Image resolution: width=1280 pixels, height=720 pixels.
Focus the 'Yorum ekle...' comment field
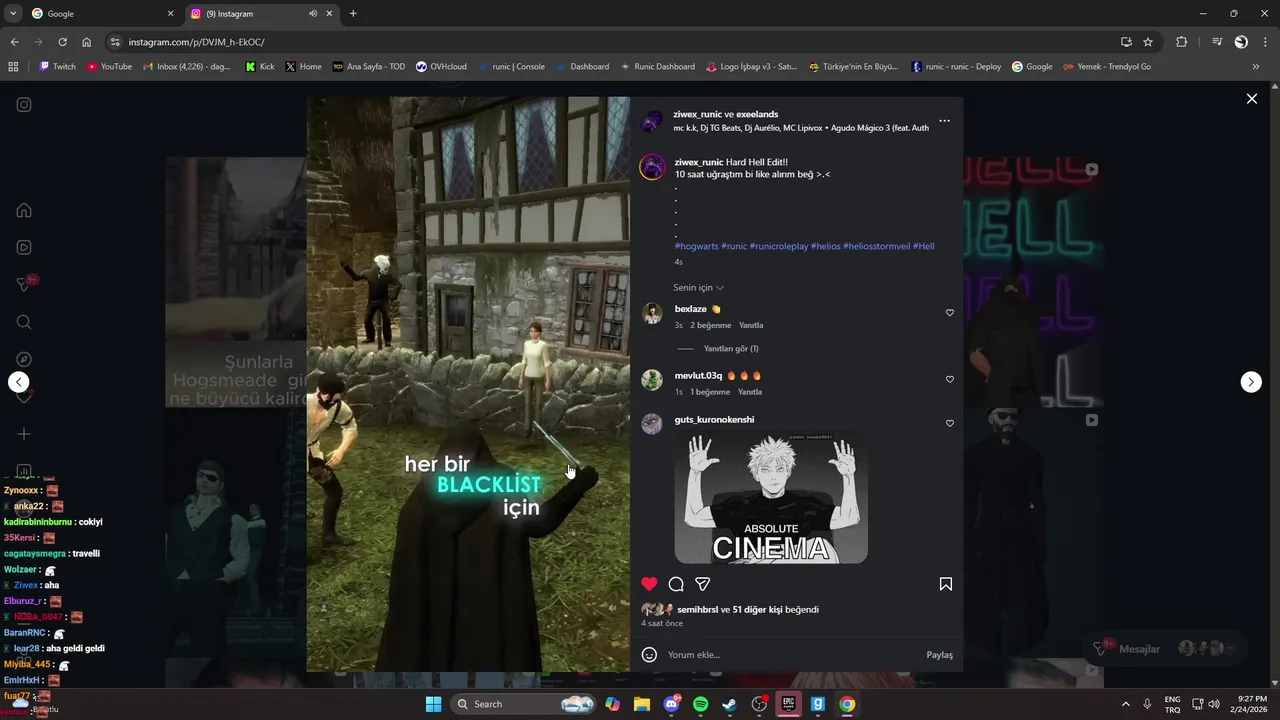(x=790, y=655)
